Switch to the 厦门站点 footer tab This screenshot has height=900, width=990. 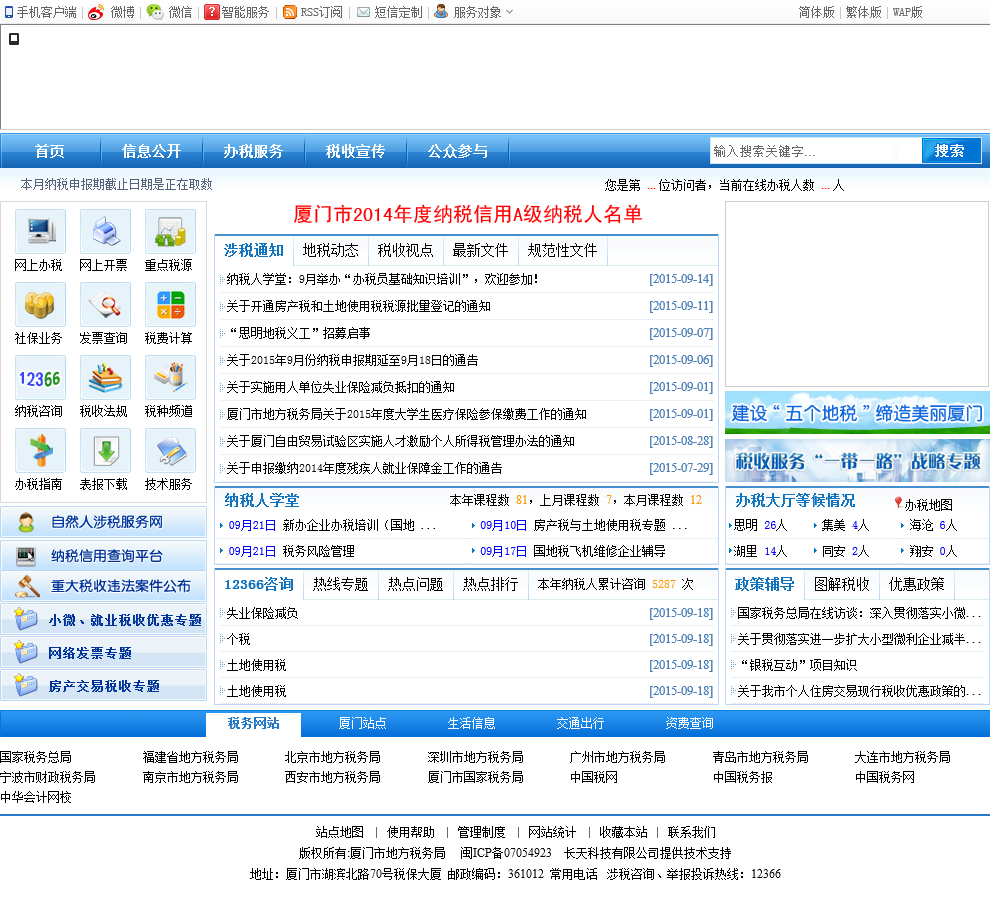362,723
